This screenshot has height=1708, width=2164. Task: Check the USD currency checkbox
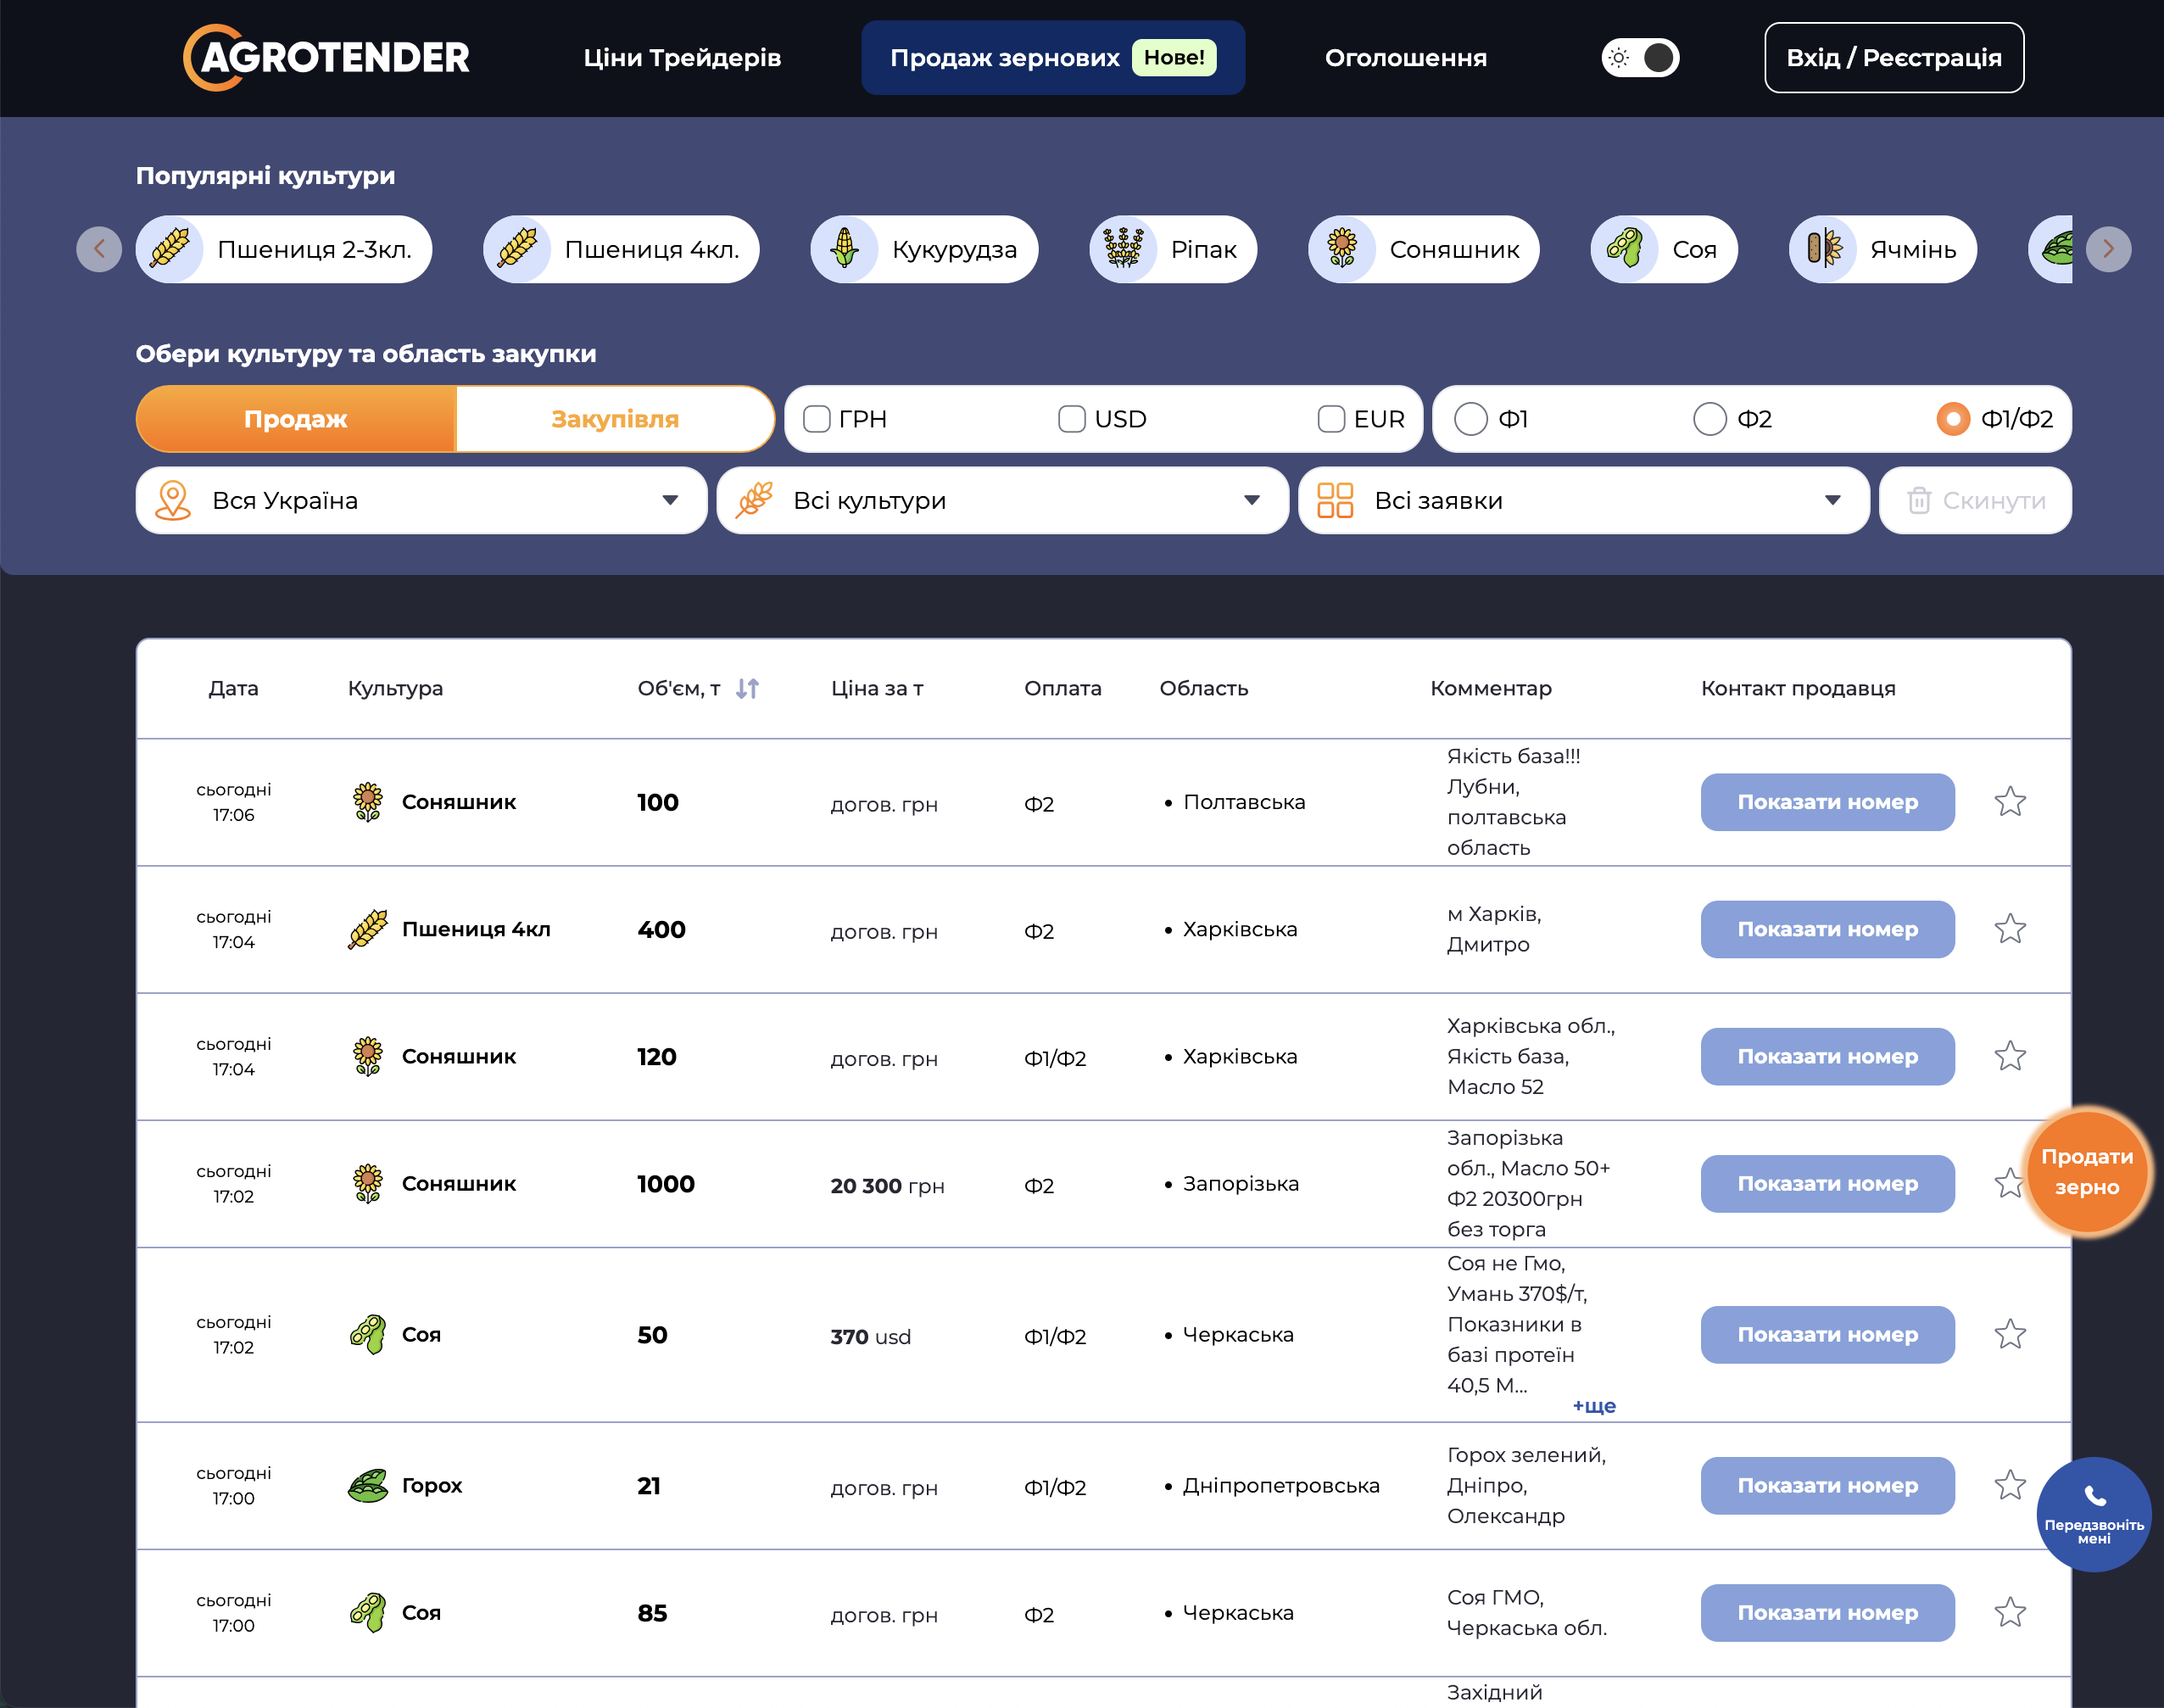(1072, 419)
